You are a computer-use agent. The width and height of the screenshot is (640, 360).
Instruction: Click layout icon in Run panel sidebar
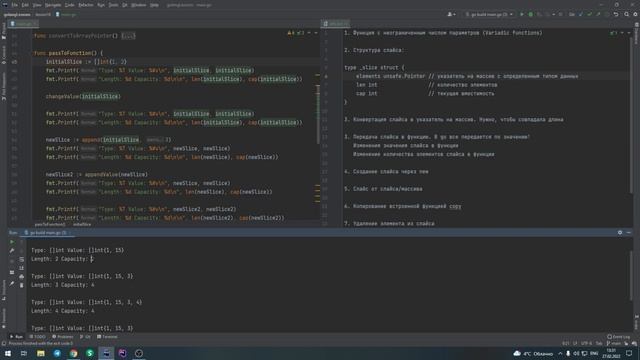tap(12, 272)
